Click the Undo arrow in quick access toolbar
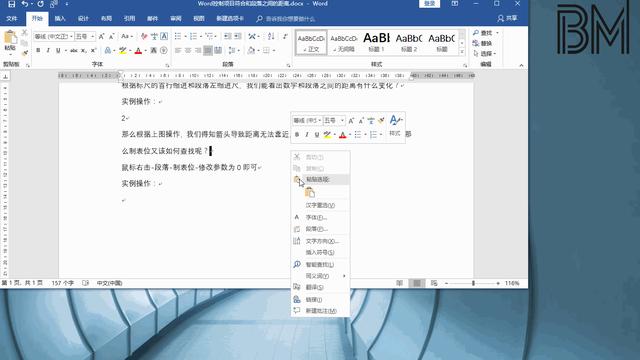 tap(24, 4)
